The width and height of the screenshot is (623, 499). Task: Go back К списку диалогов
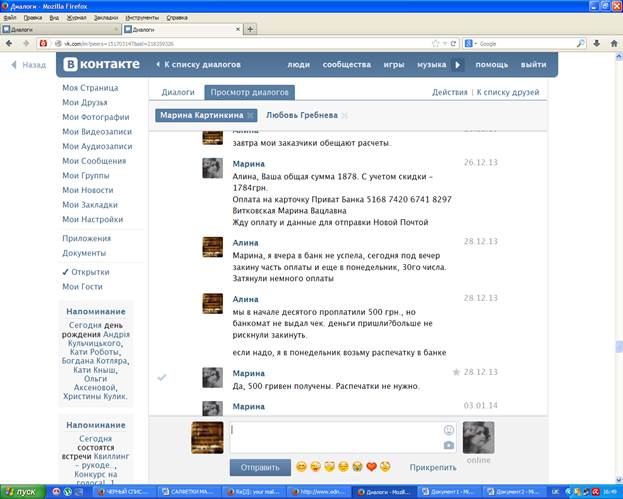[x=199, y=64]
